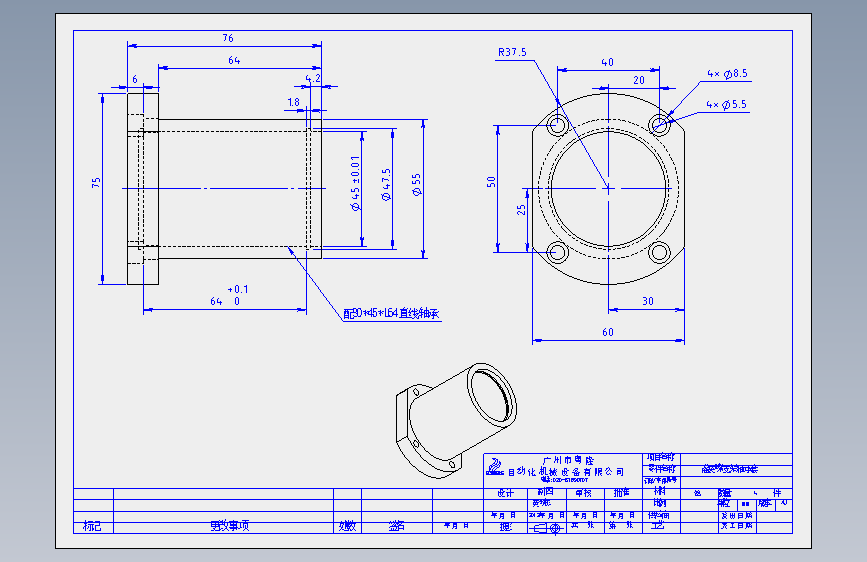Select the 4× Φ5.5 hole callout
The width and height of the screenshot is (867, 562).
click(x=726, y=105)
